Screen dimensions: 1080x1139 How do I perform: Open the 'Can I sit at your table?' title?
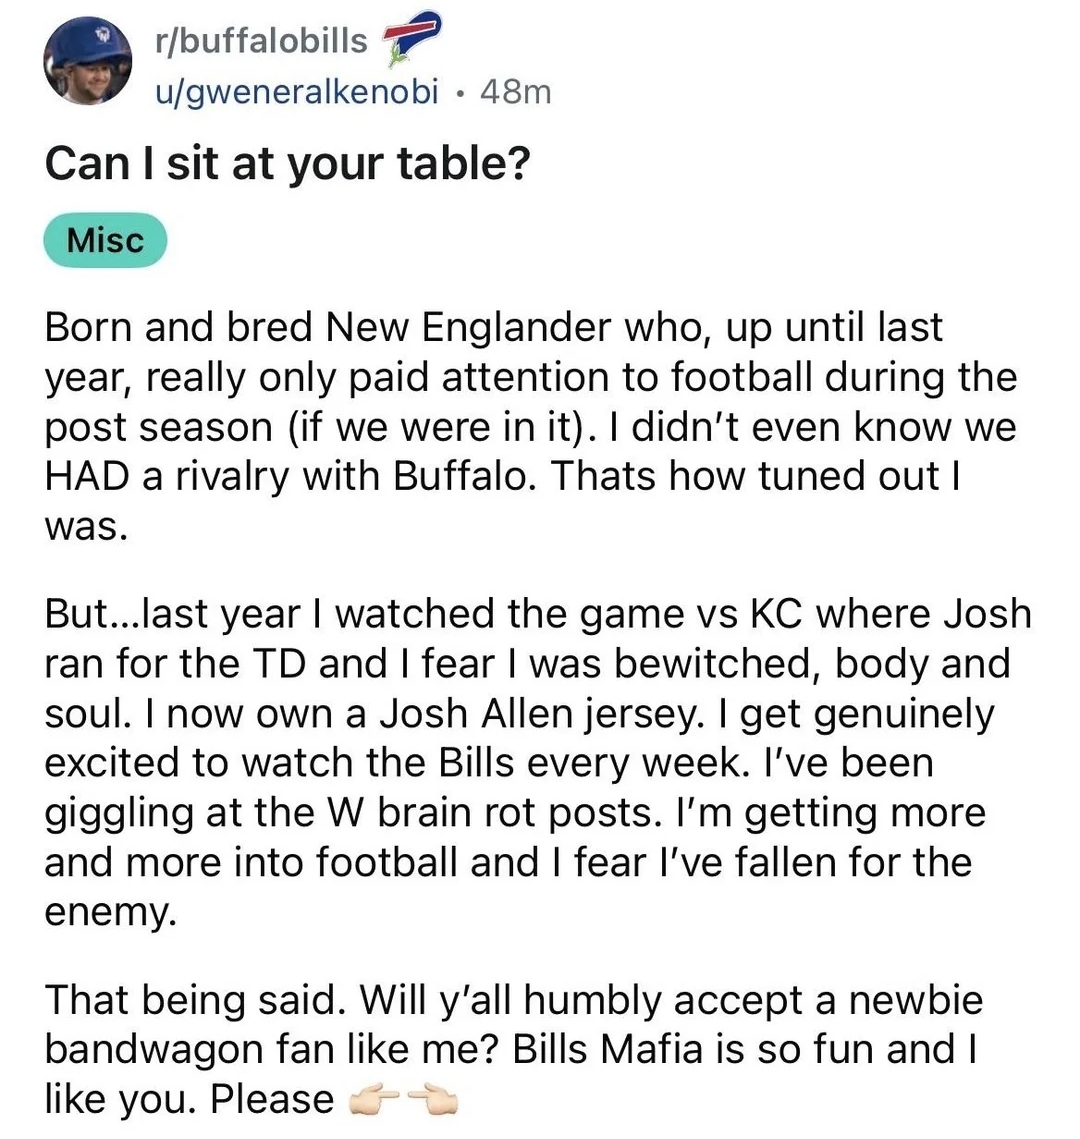click(288, 164)
